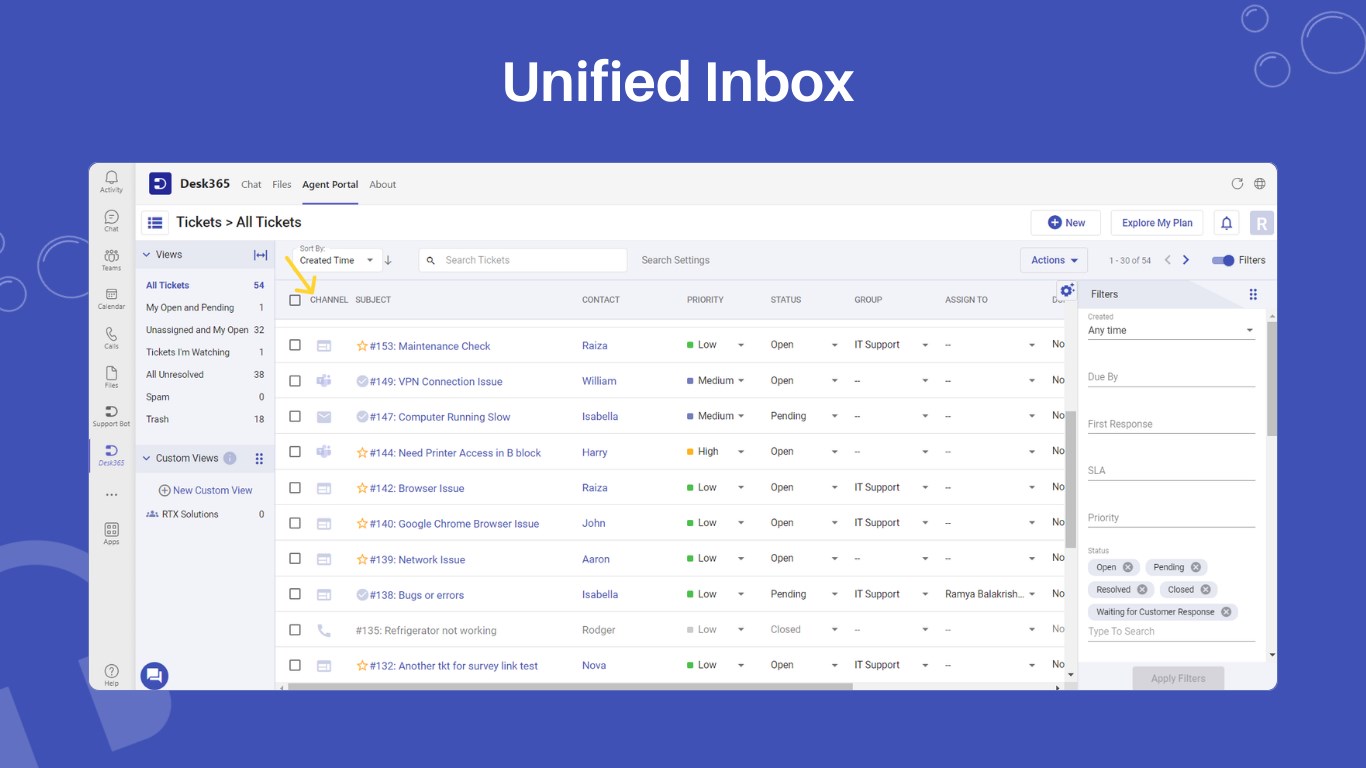Open Search Settings link

pyautogui.click(x=676, y=260)
